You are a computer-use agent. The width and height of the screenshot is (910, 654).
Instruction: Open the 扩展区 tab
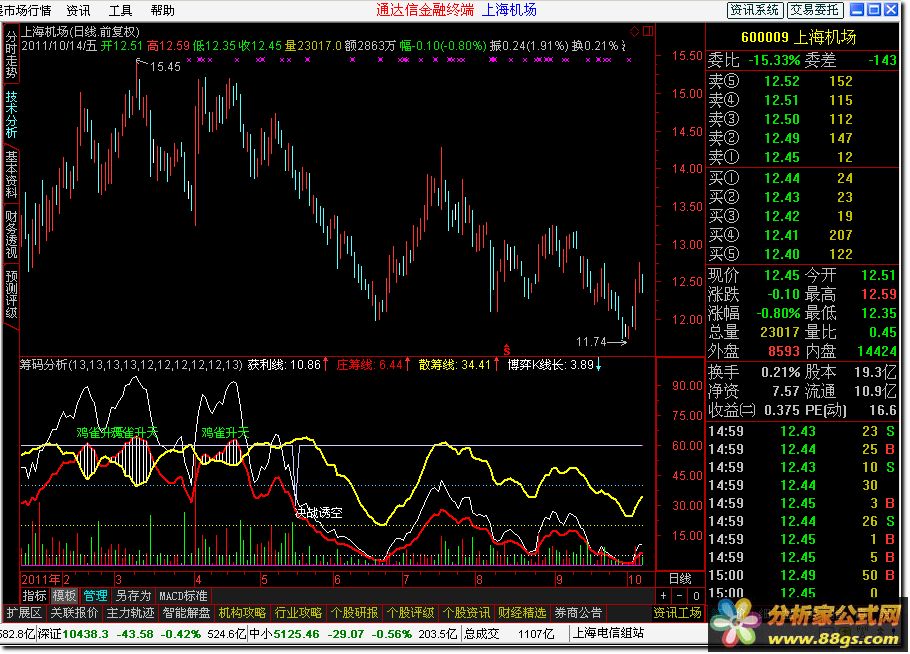click(x=24, y=613)
